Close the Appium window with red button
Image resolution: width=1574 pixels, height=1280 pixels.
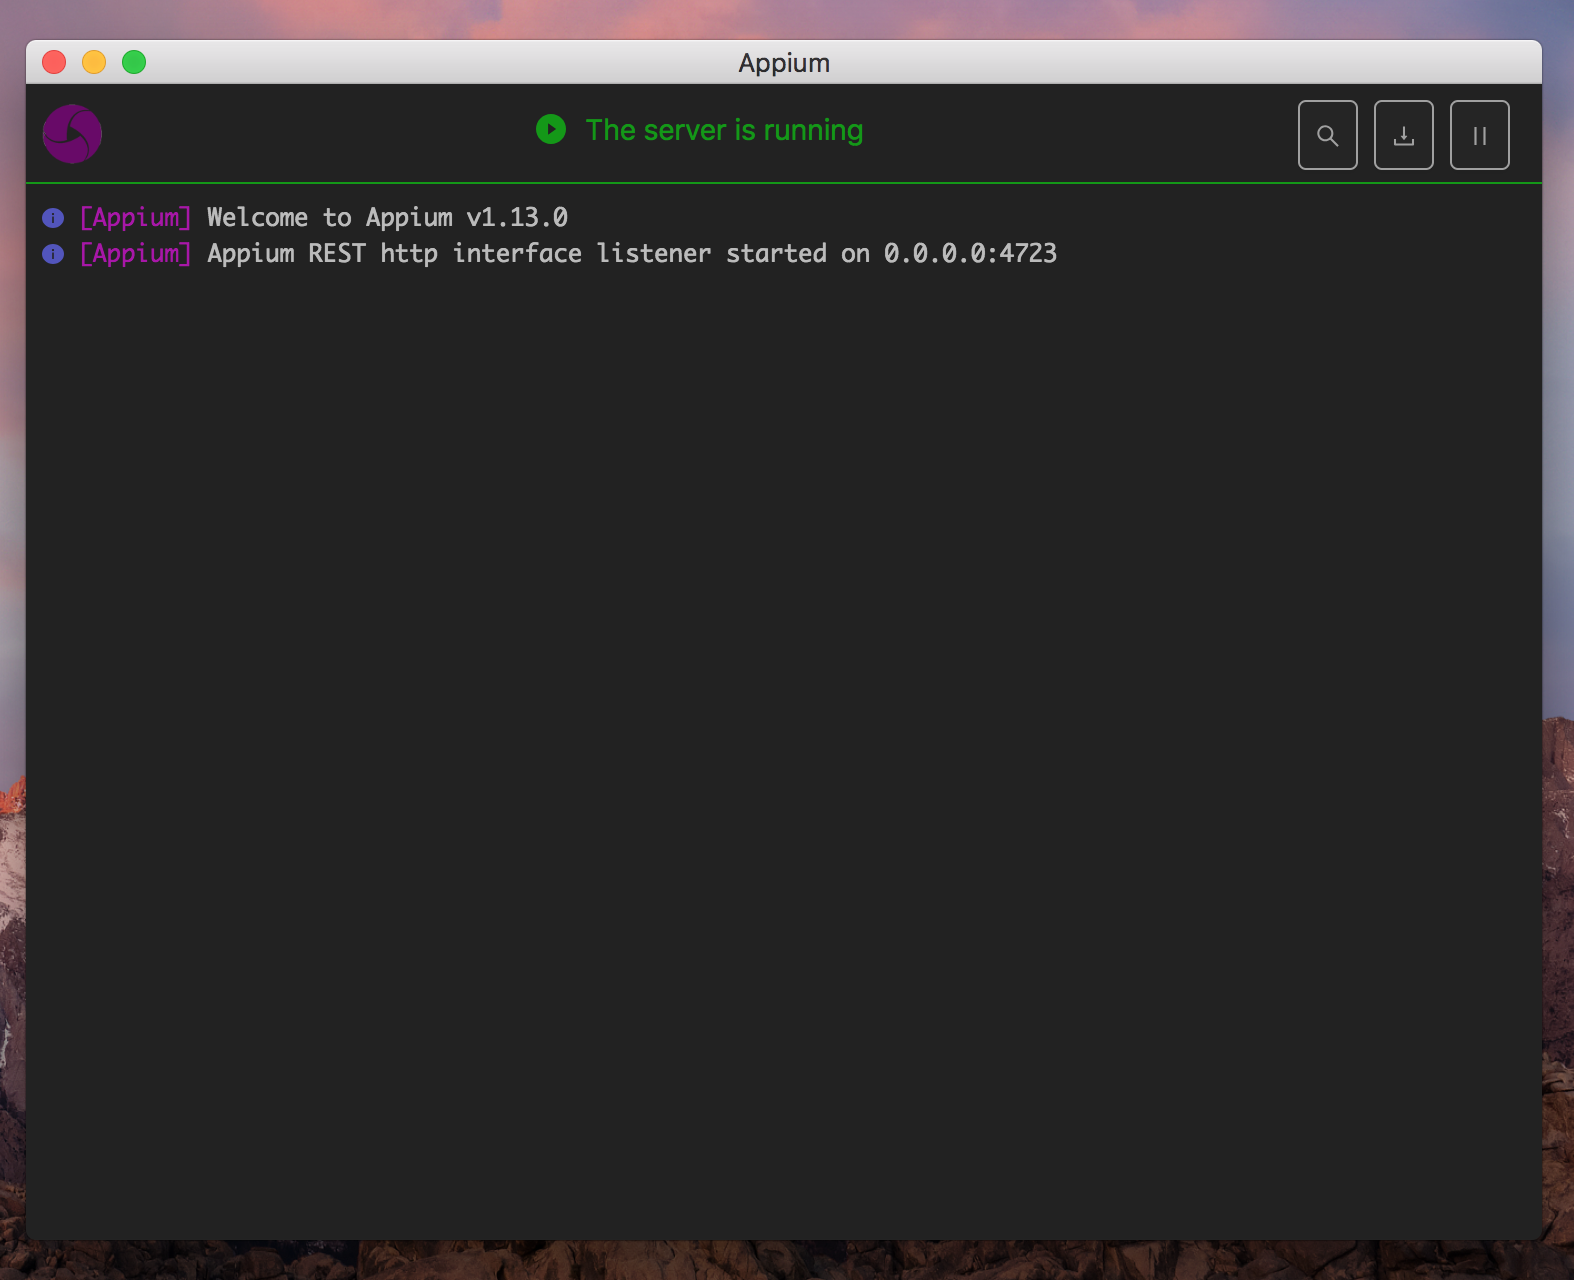point(54,62)
